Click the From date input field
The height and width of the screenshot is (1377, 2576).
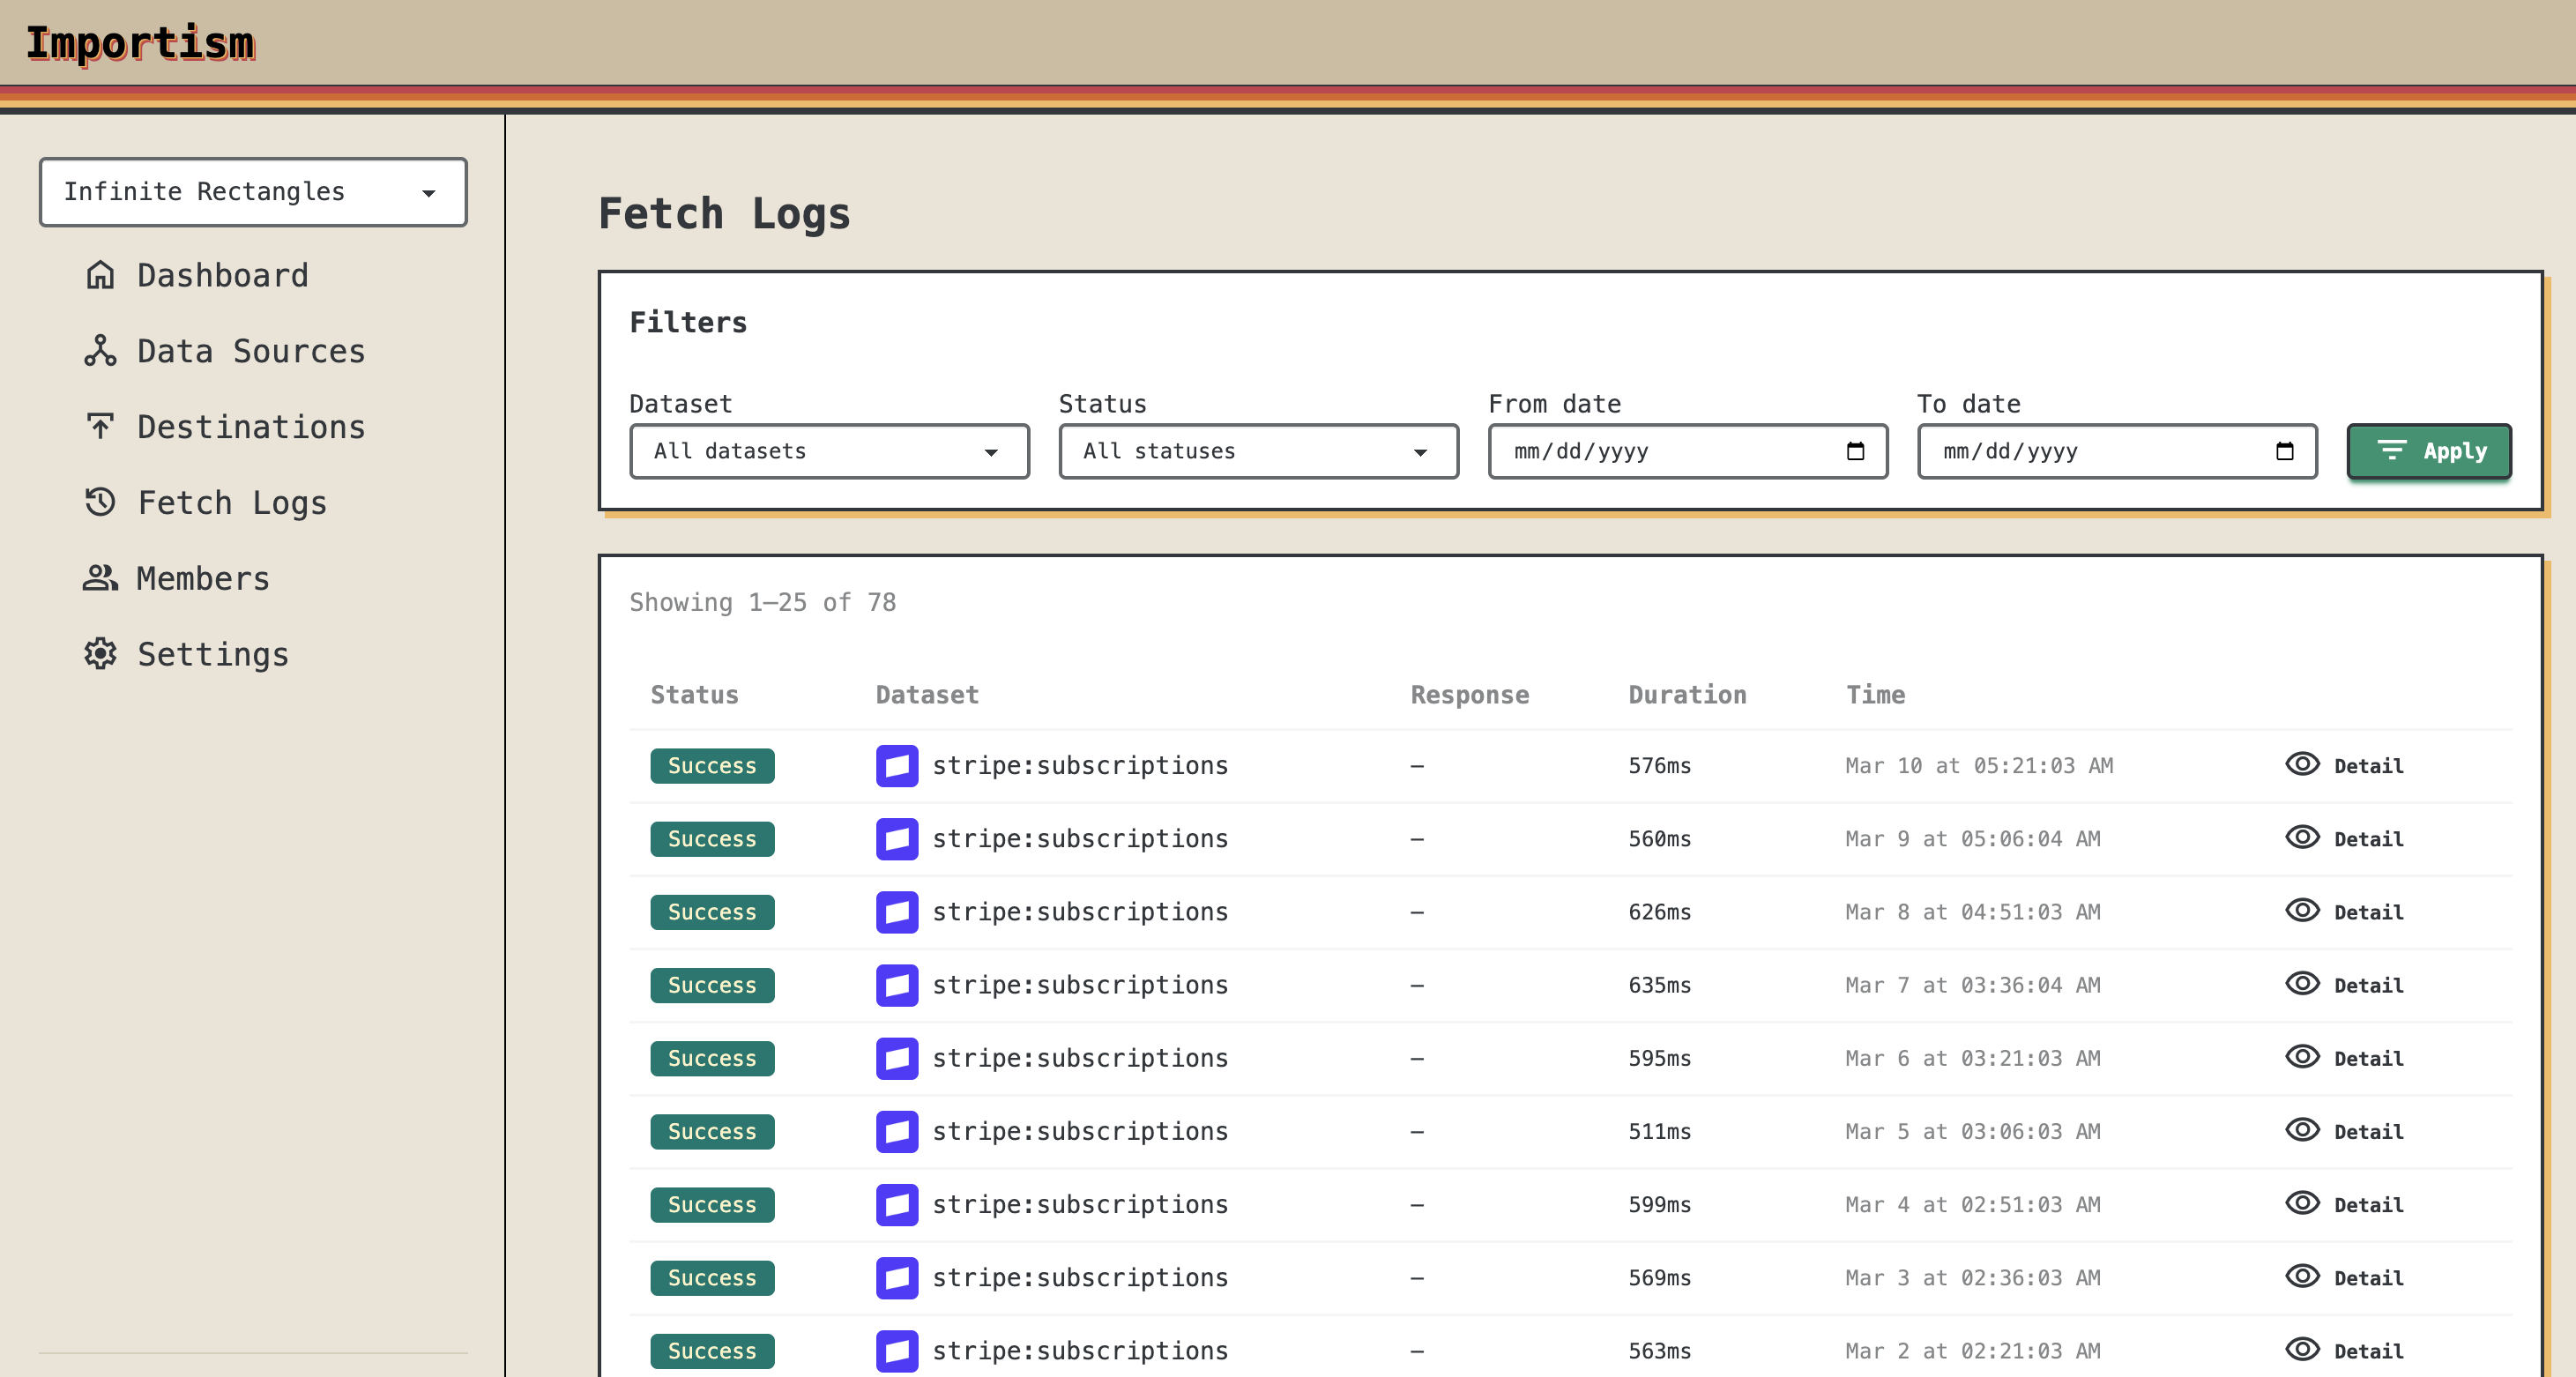1660,451
